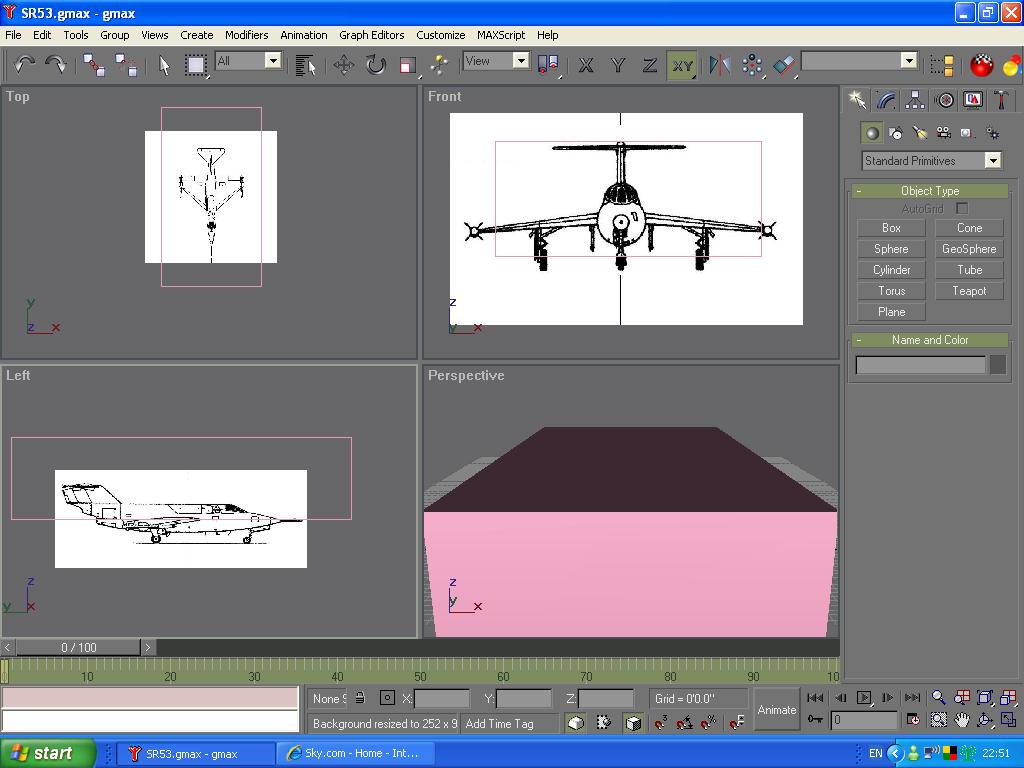Select the Select and Rotate tool
This screenshot has width=1024, height=768.
coord(375,65)
